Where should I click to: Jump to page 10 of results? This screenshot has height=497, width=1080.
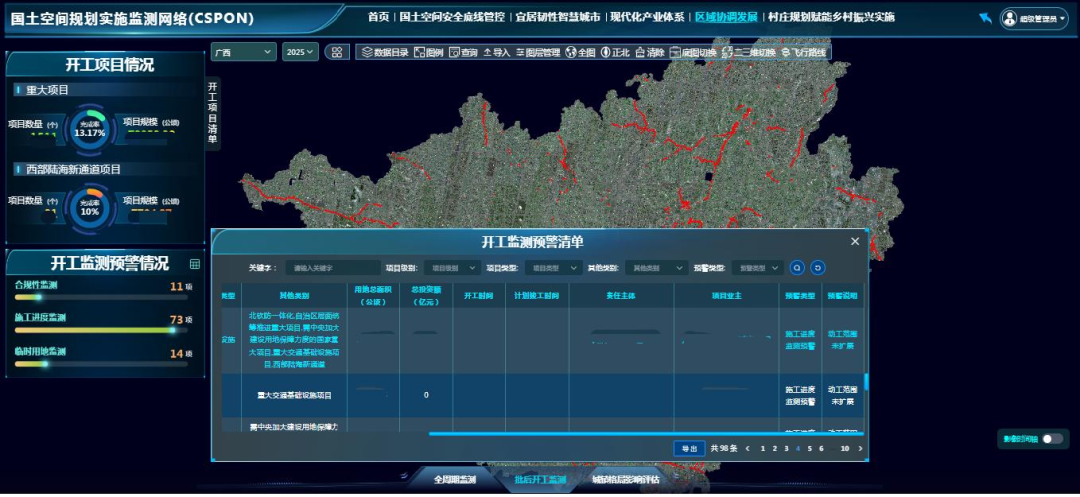point(844,448)
